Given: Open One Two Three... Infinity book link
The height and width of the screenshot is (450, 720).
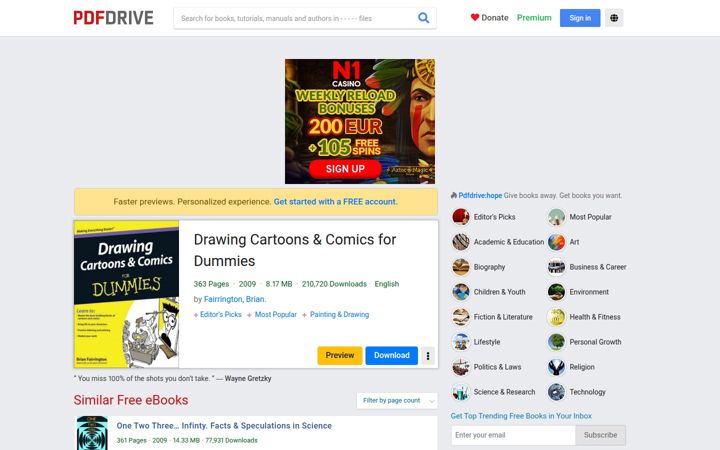Looking at the screenshot, I should point(224,426).
